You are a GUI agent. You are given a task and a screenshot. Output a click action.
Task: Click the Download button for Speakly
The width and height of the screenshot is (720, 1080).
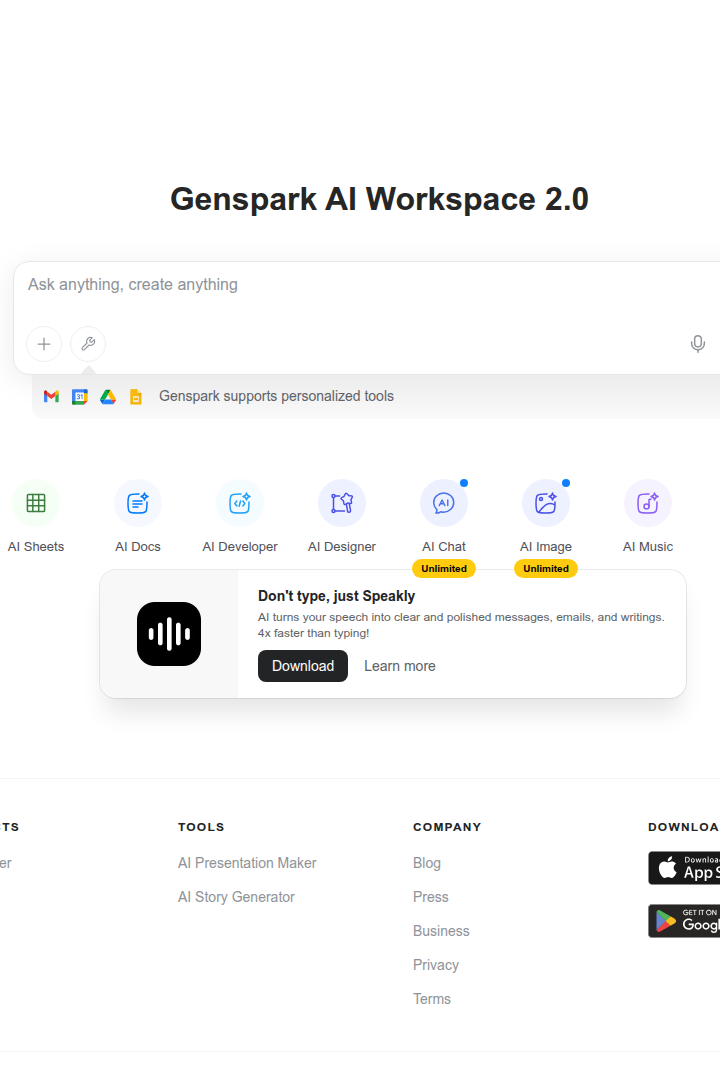(x=303, y=666)
